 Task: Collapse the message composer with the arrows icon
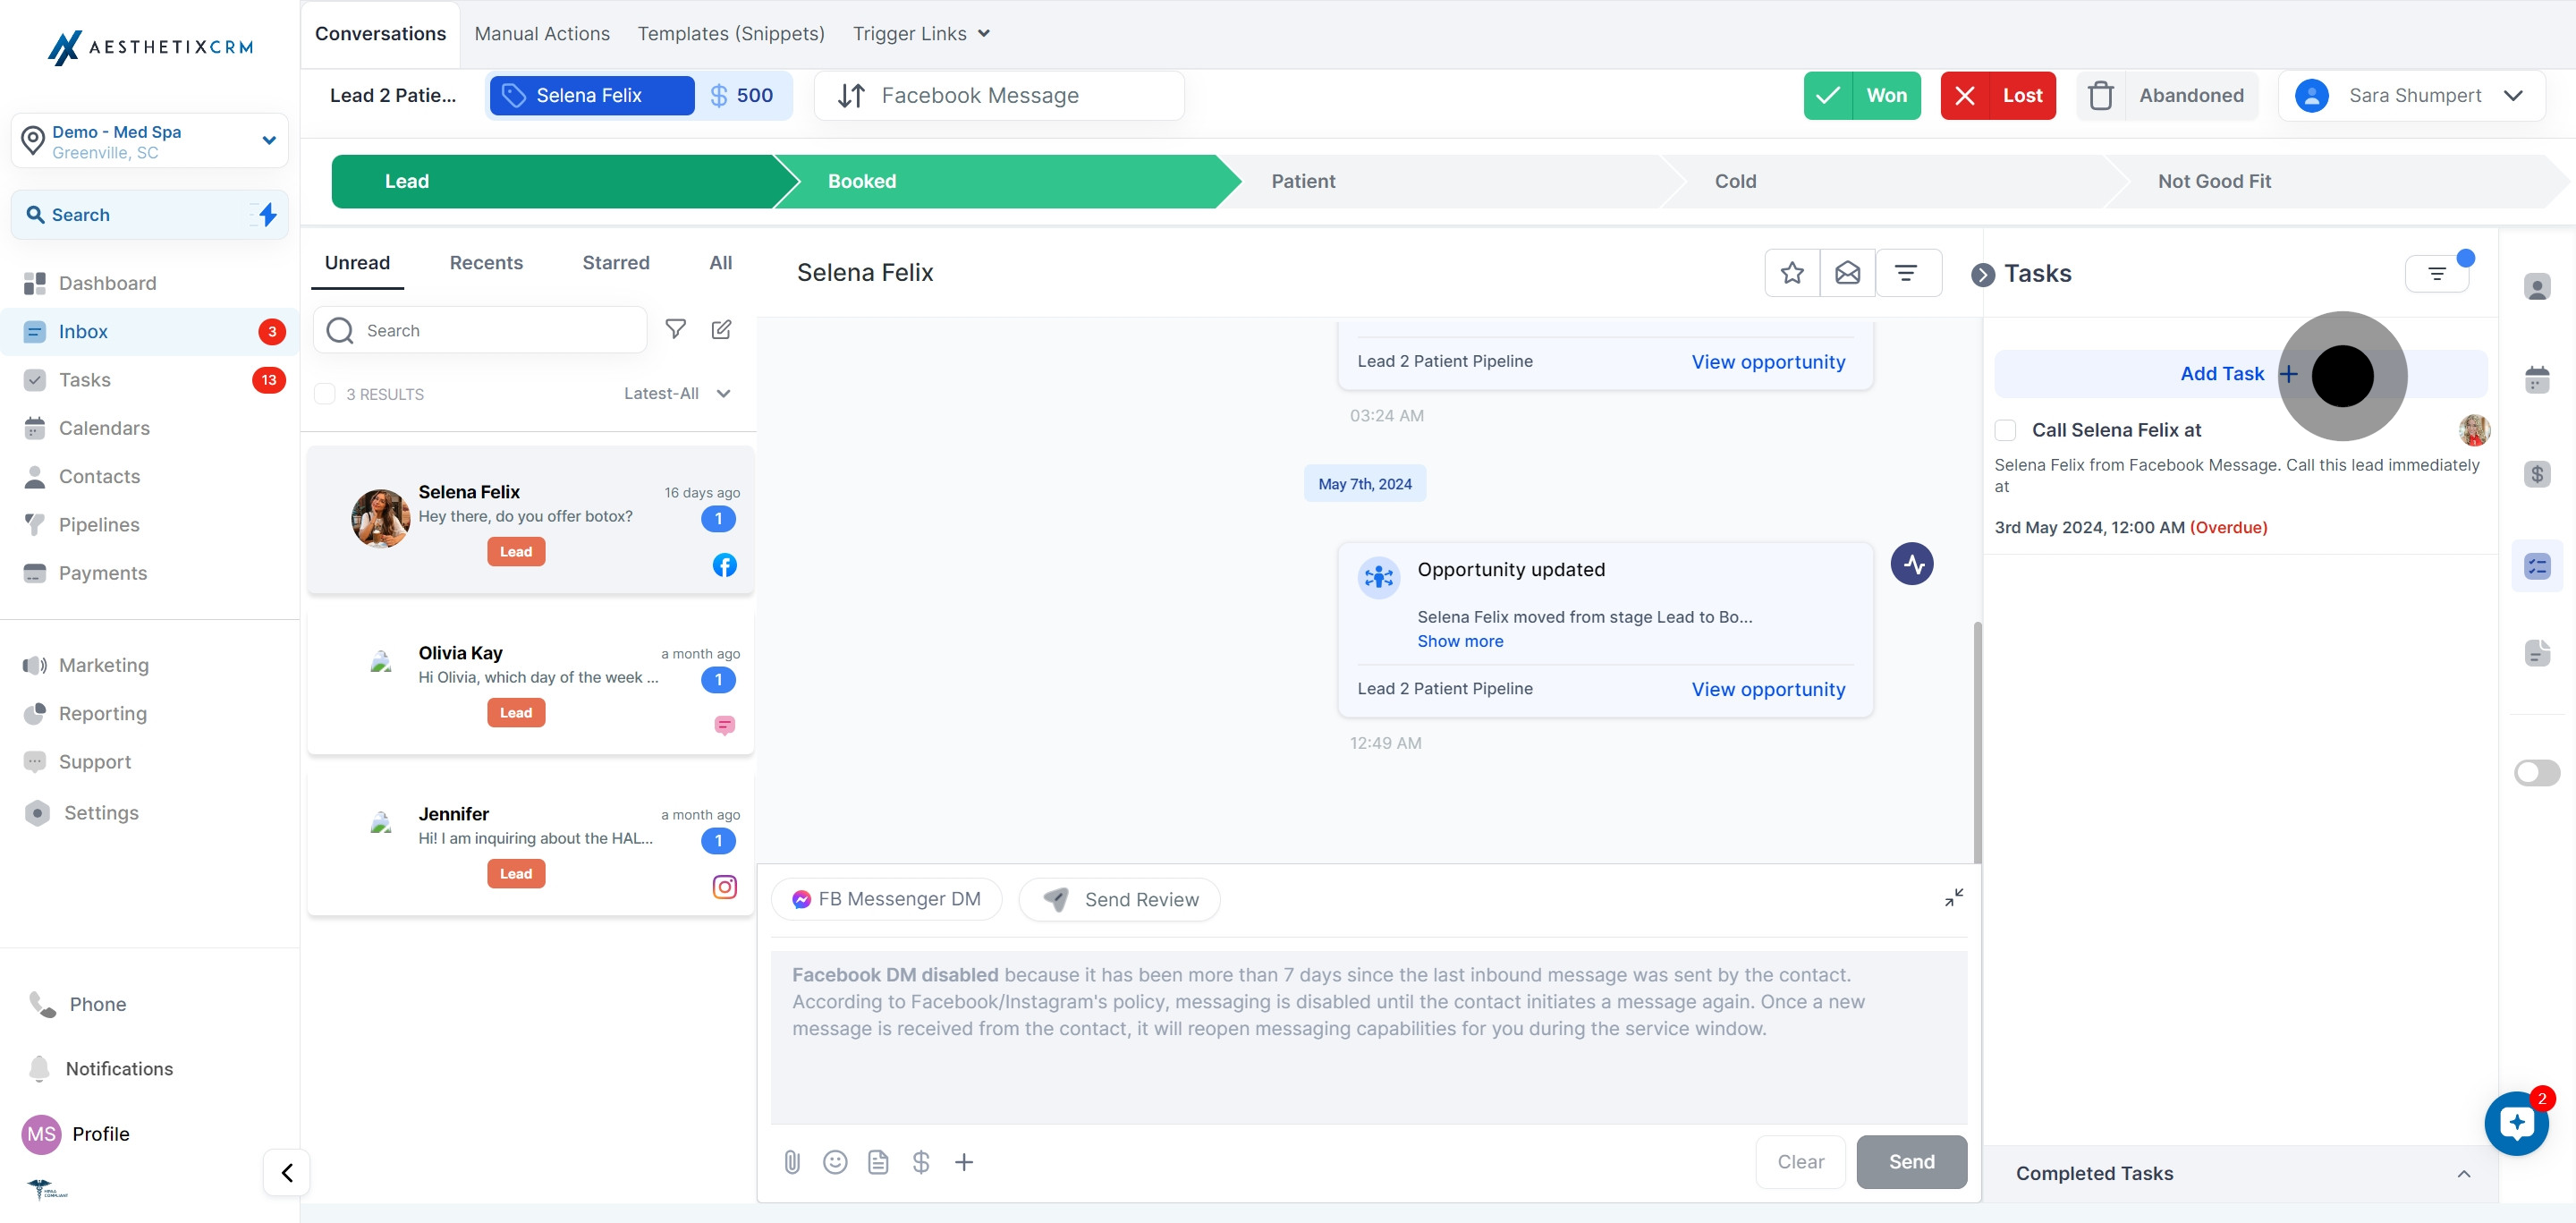pos(1953,897)
